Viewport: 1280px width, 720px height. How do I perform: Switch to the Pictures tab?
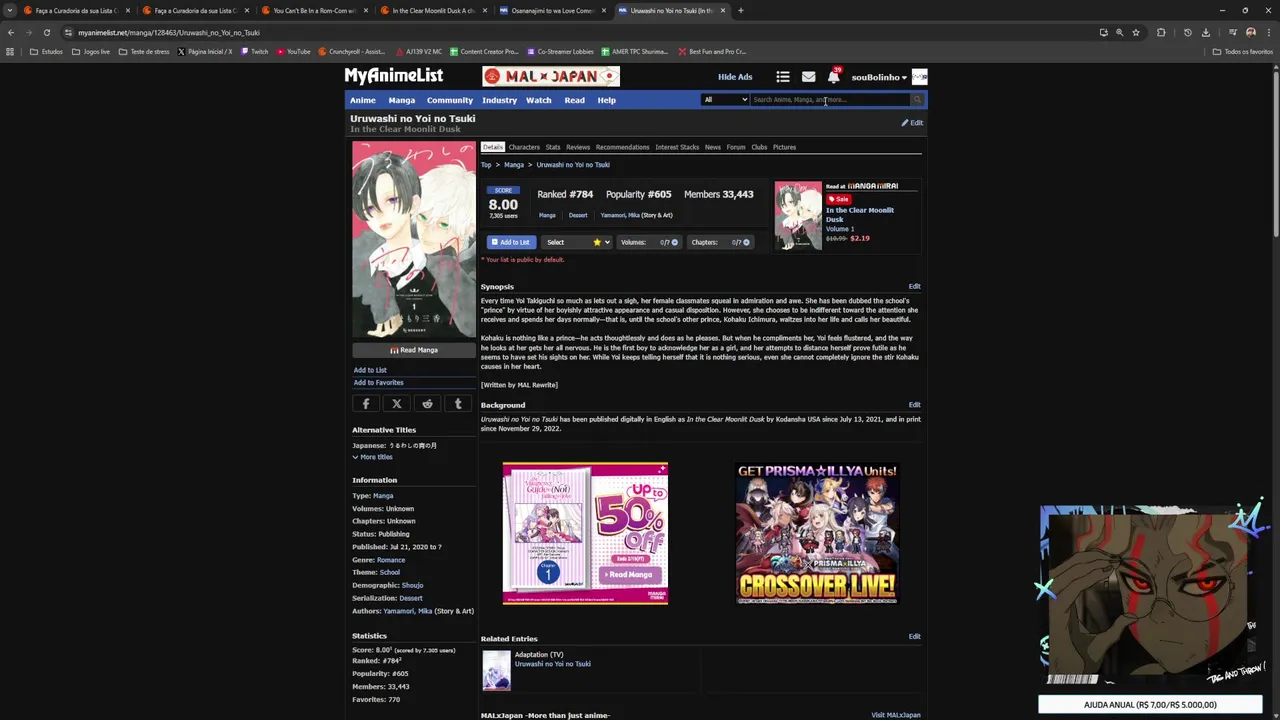[x=784, y=147]
